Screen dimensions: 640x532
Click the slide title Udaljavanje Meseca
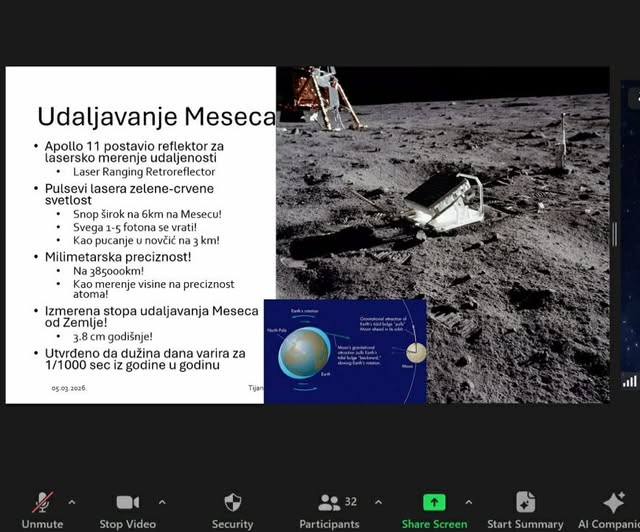156,117
